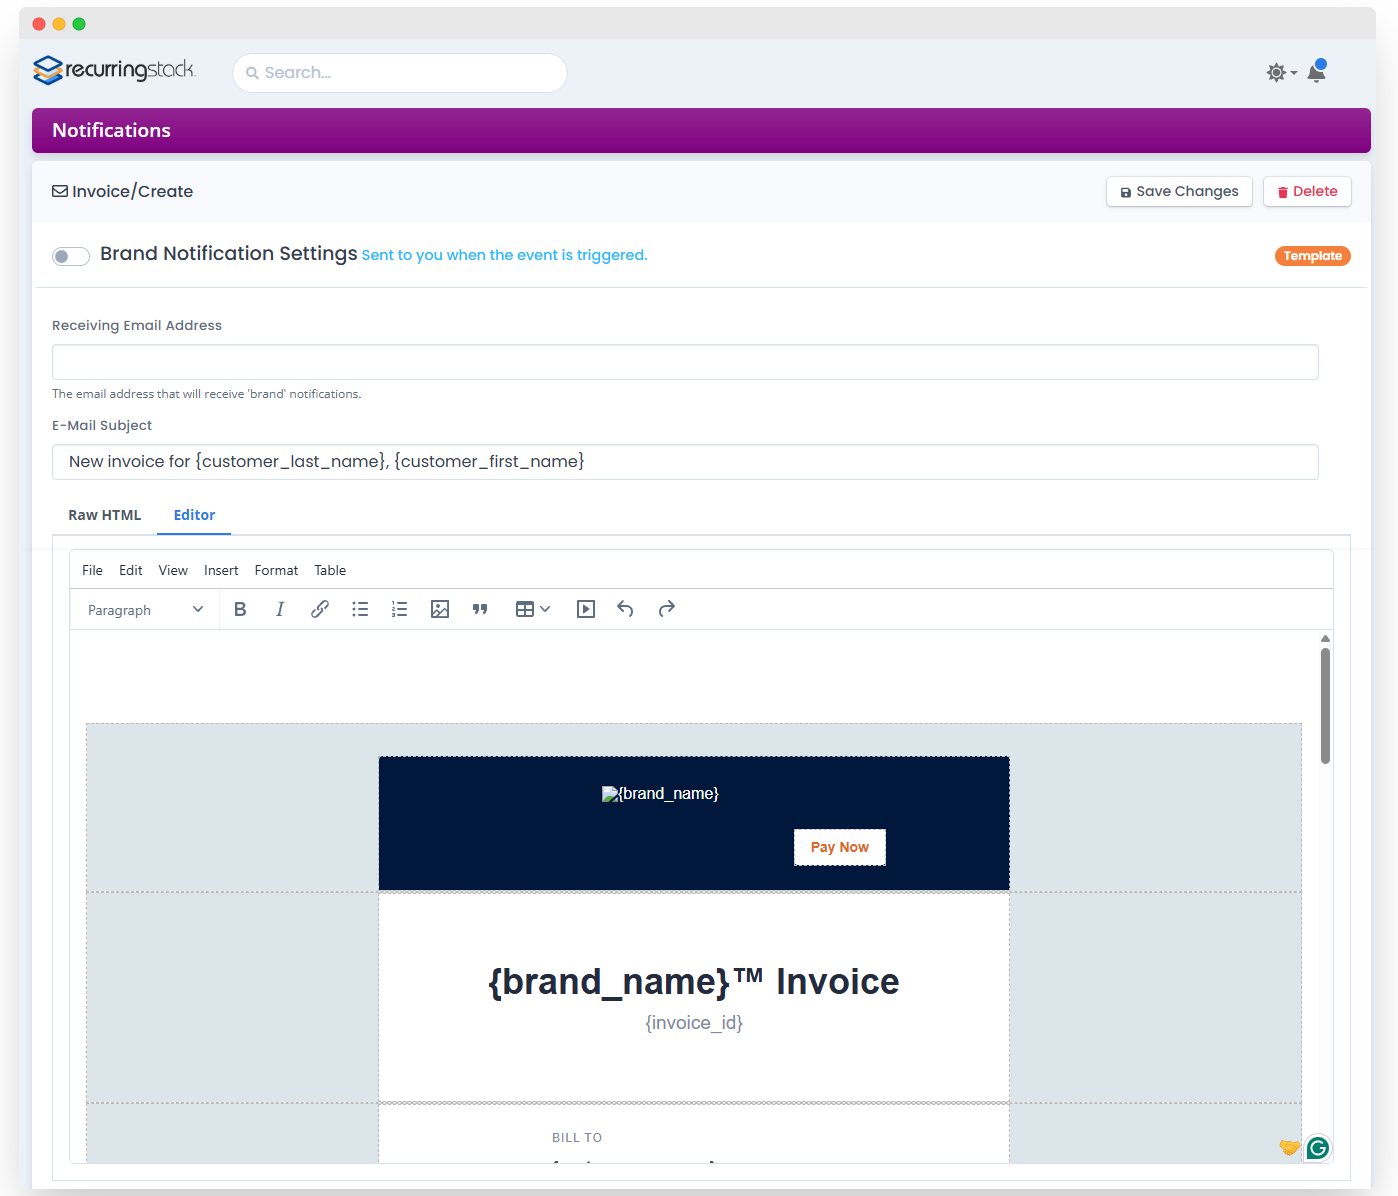Toggle bold formatting in the editor

[240, 609]
